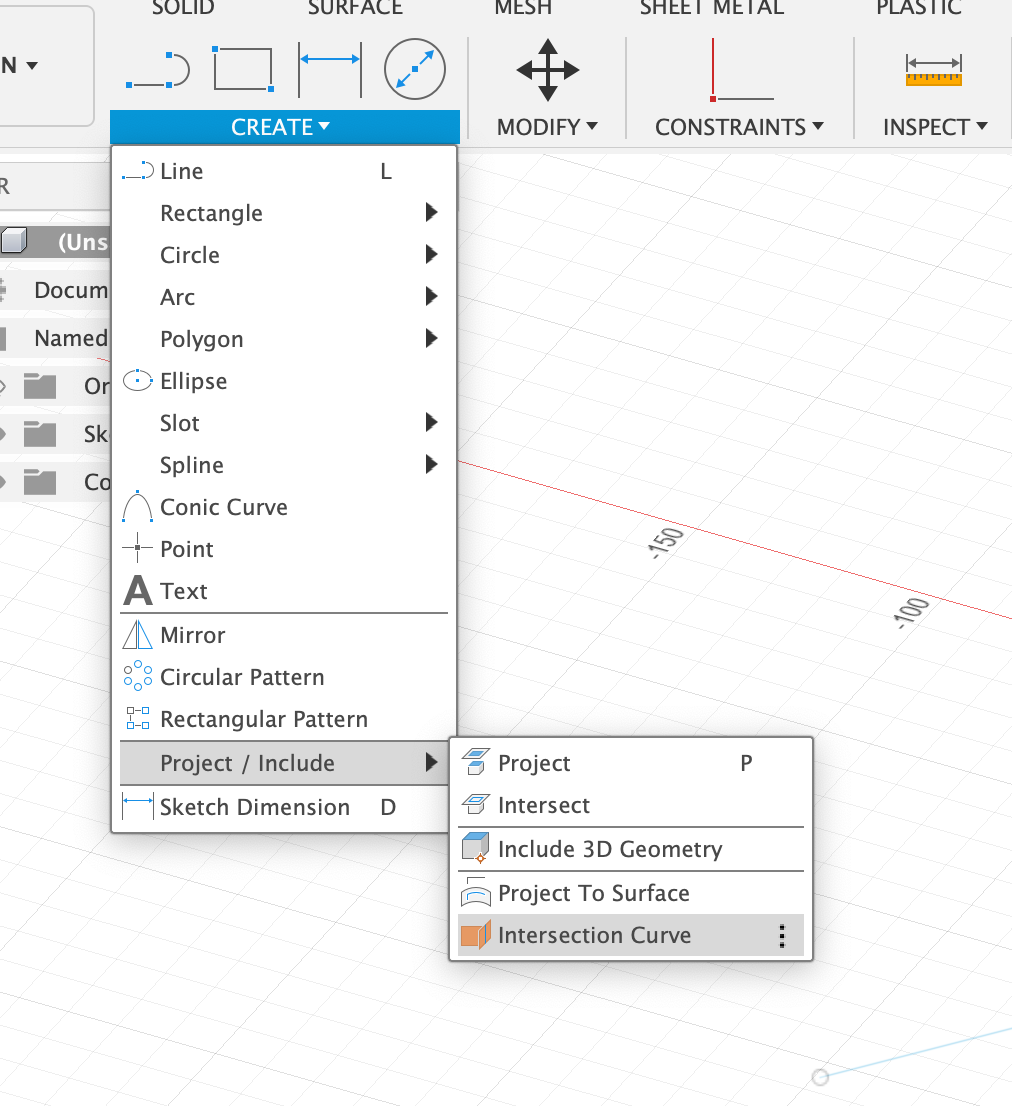Select the circle diameter tool icon in the toolbar
The height and width of the screenshot is (1106, 1012).
coord(414,69)
